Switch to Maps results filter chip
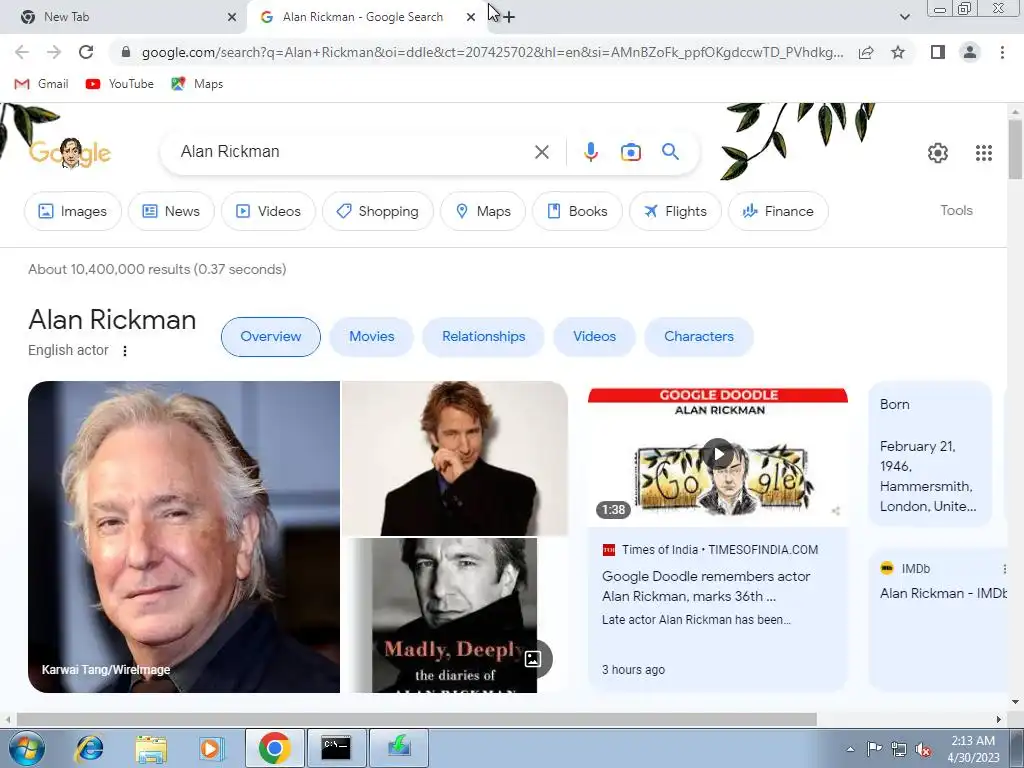The width and height of the screenshot is (1024, 768). click(x=483, y=211)
